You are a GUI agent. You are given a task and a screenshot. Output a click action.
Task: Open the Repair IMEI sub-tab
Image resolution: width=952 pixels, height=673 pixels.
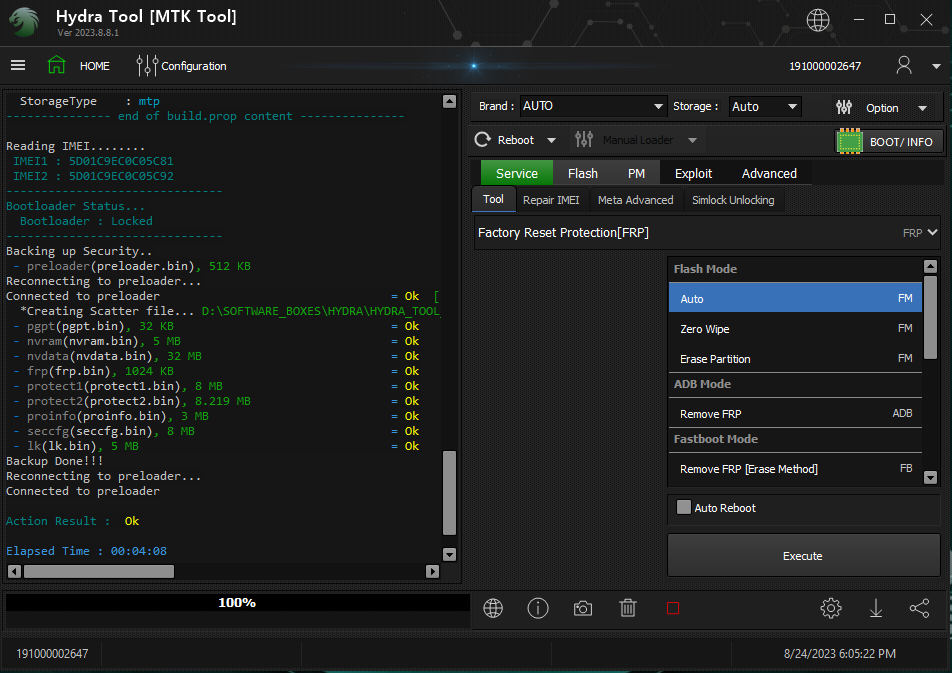click(551, 200)
